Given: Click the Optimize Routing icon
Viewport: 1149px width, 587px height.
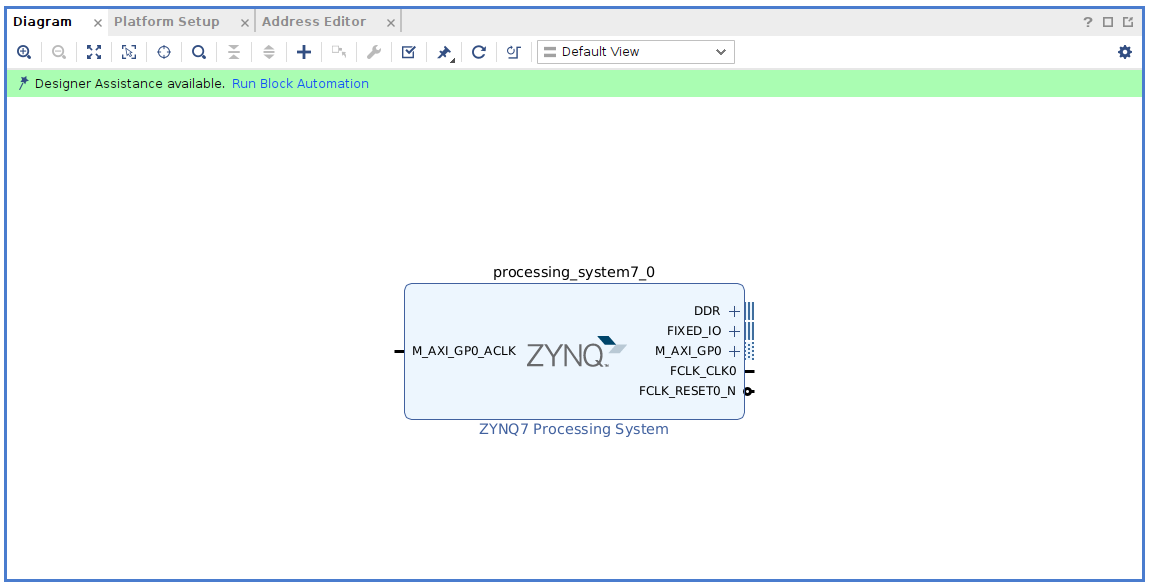Looking at the screenshot, I should (514, 52).
